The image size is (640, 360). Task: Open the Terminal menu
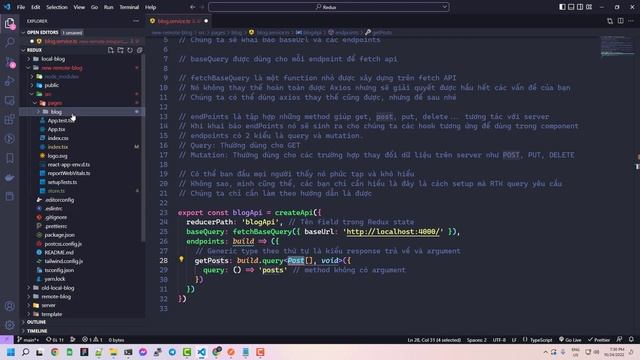129,7
